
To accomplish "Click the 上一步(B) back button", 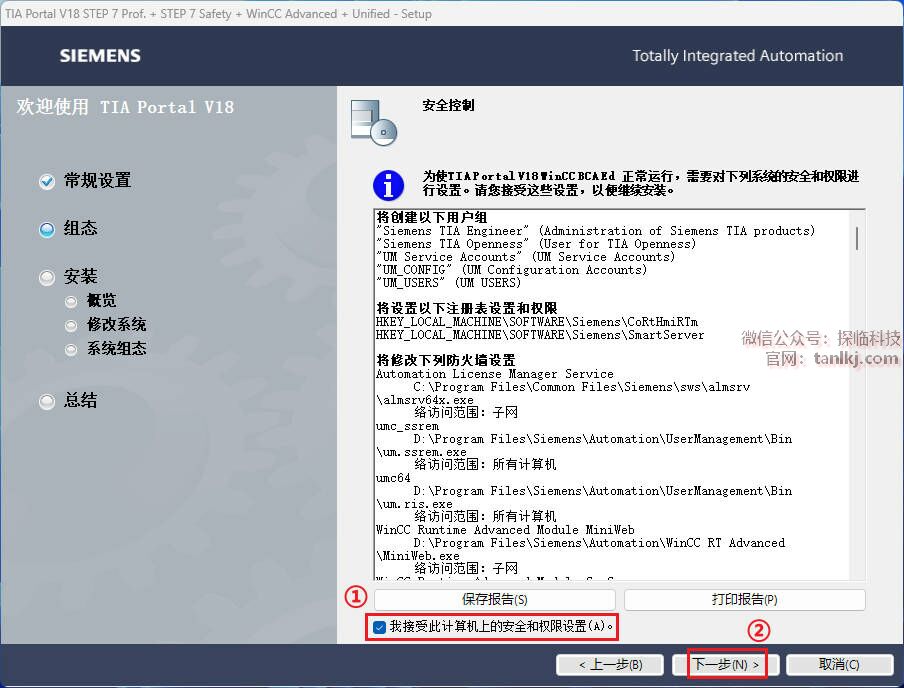I will click(x=610, y=664).
